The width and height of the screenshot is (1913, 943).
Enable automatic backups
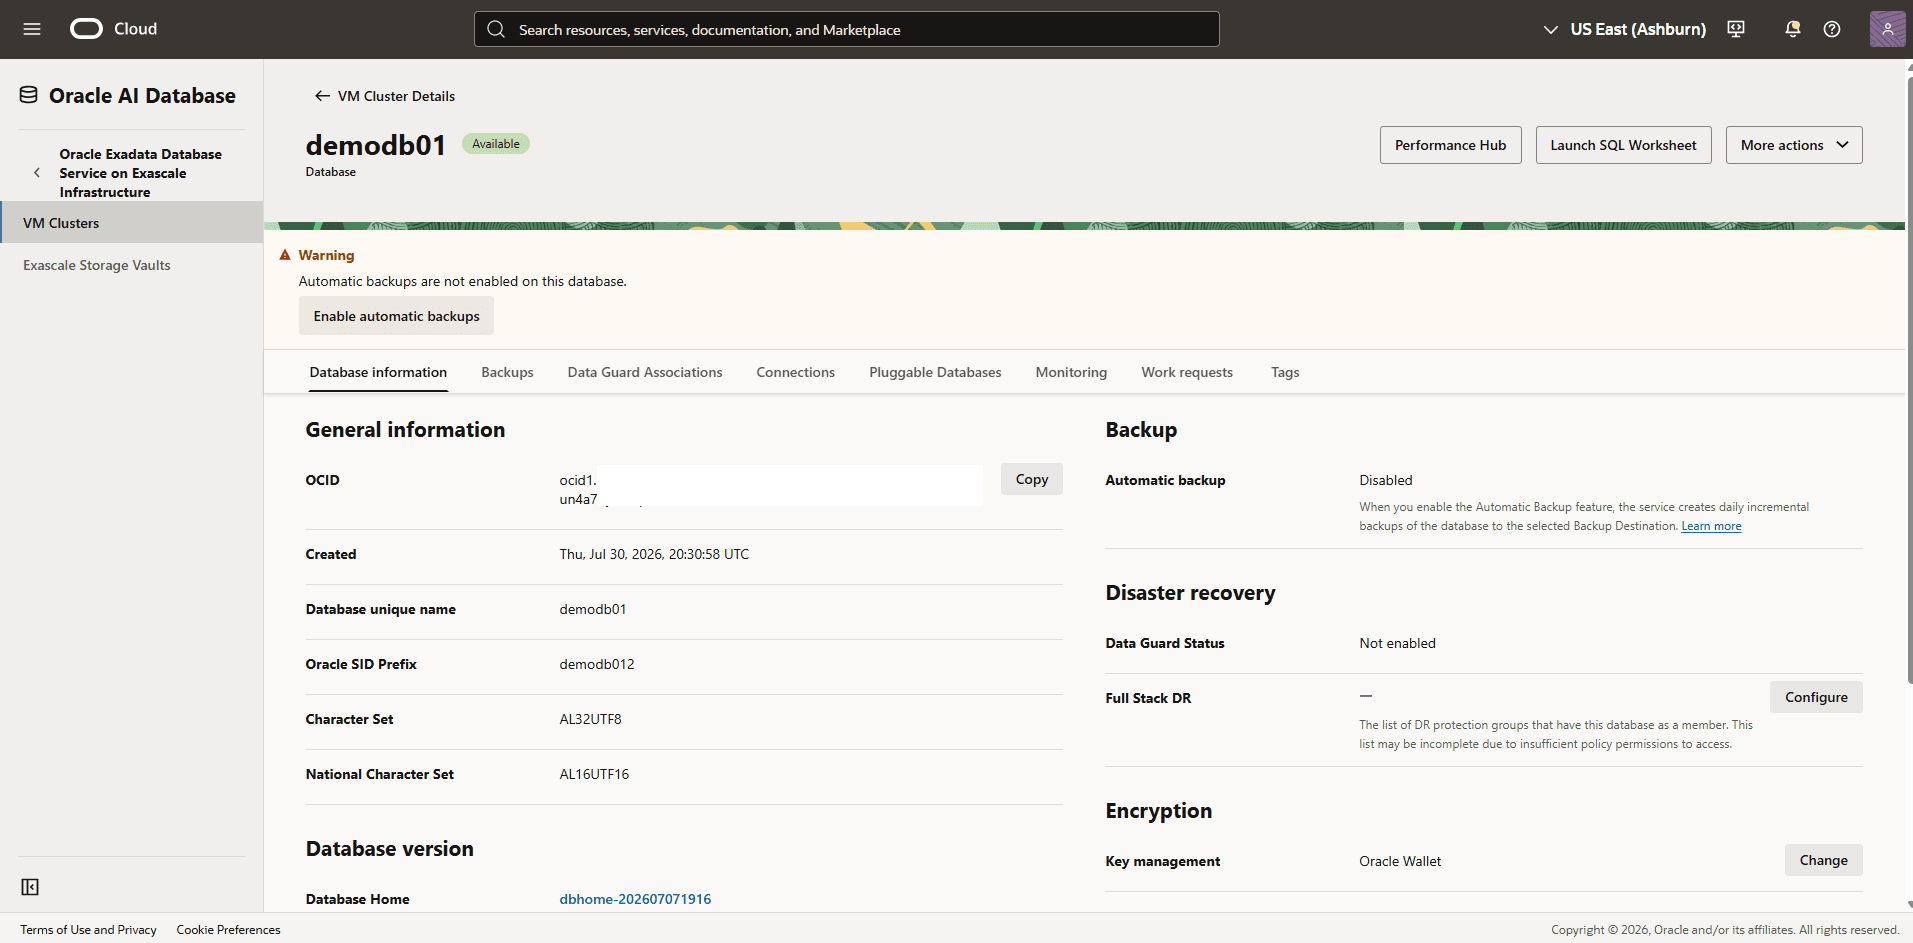(397, 316)
